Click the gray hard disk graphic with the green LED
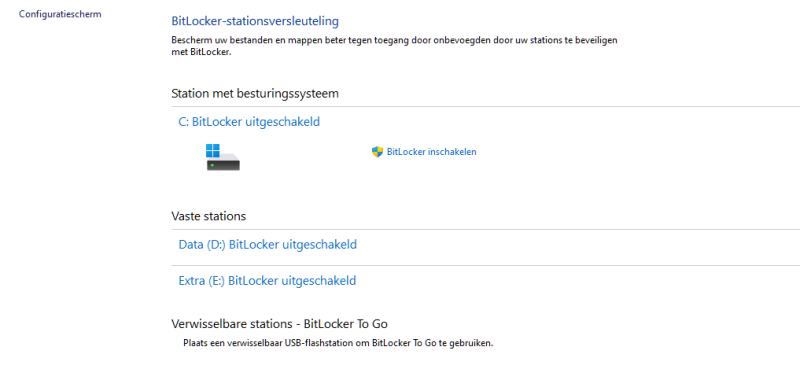800x391 pixels. point(223,163)
